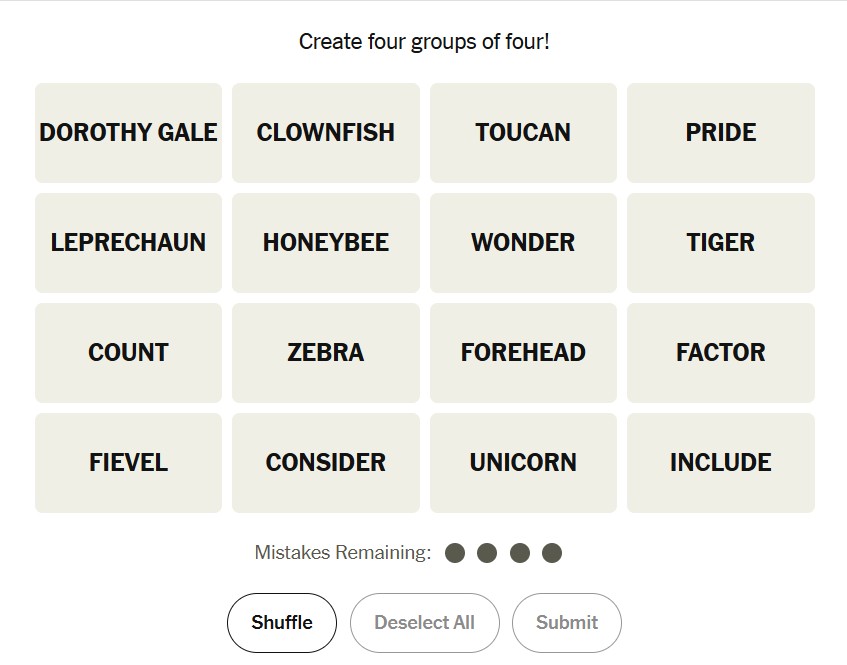
Task: Toggle the INCLUDE tile
Action: point(721,463)
